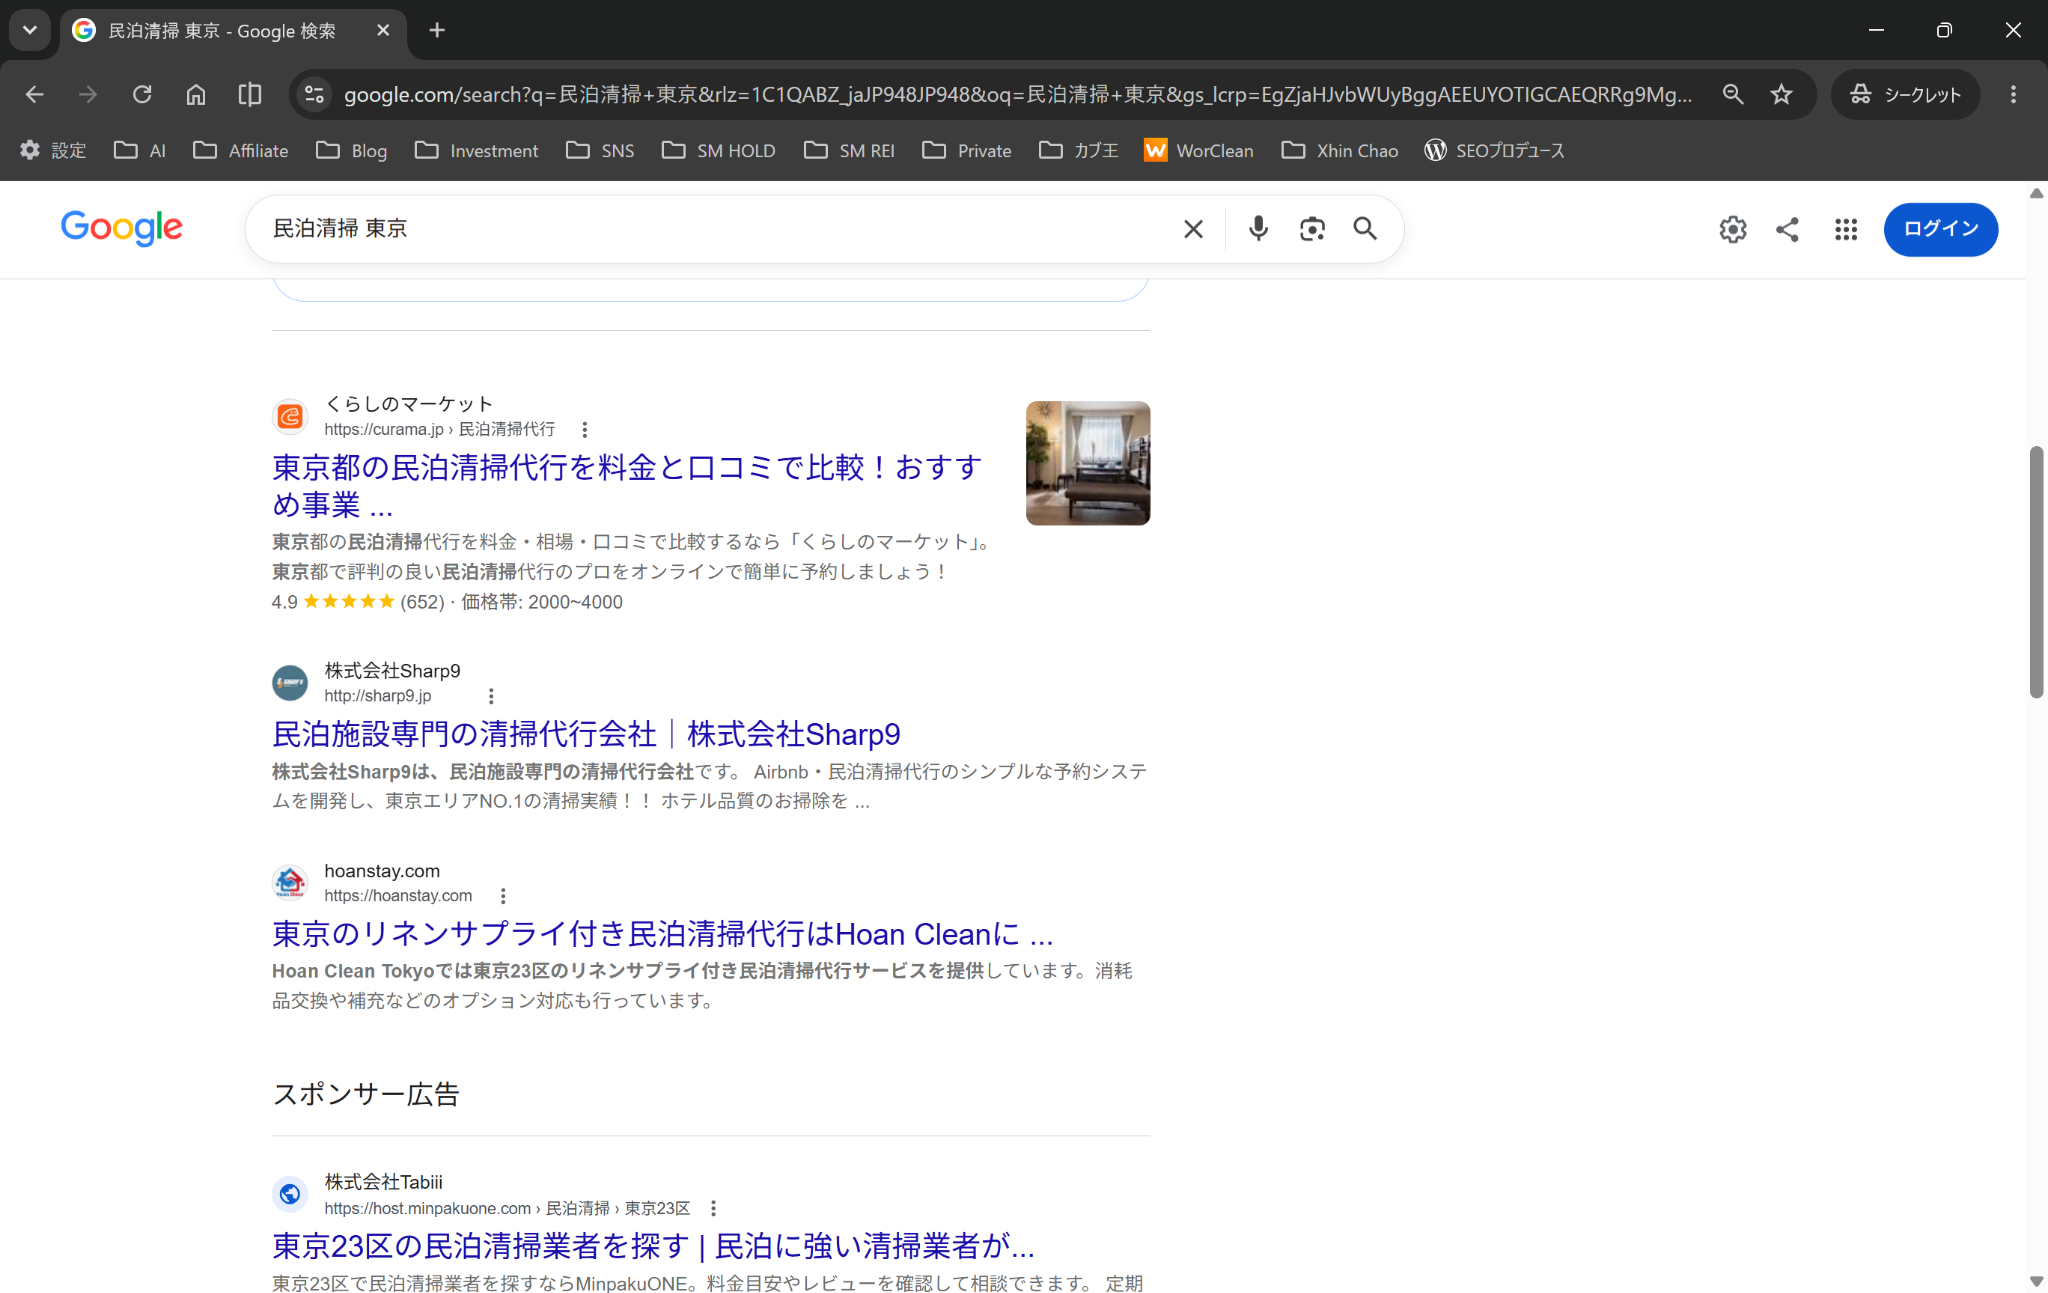Open 東京23区の民泊清掃業者を探す ad link
This screenshot has width=2048, height=1293.
tap(653, 1246)
